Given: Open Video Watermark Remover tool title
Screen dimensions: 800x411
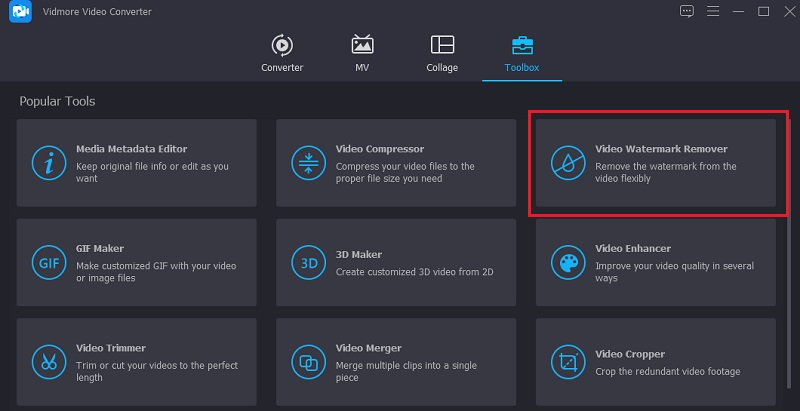Looking at the screenshot, I should pos(661,149).
